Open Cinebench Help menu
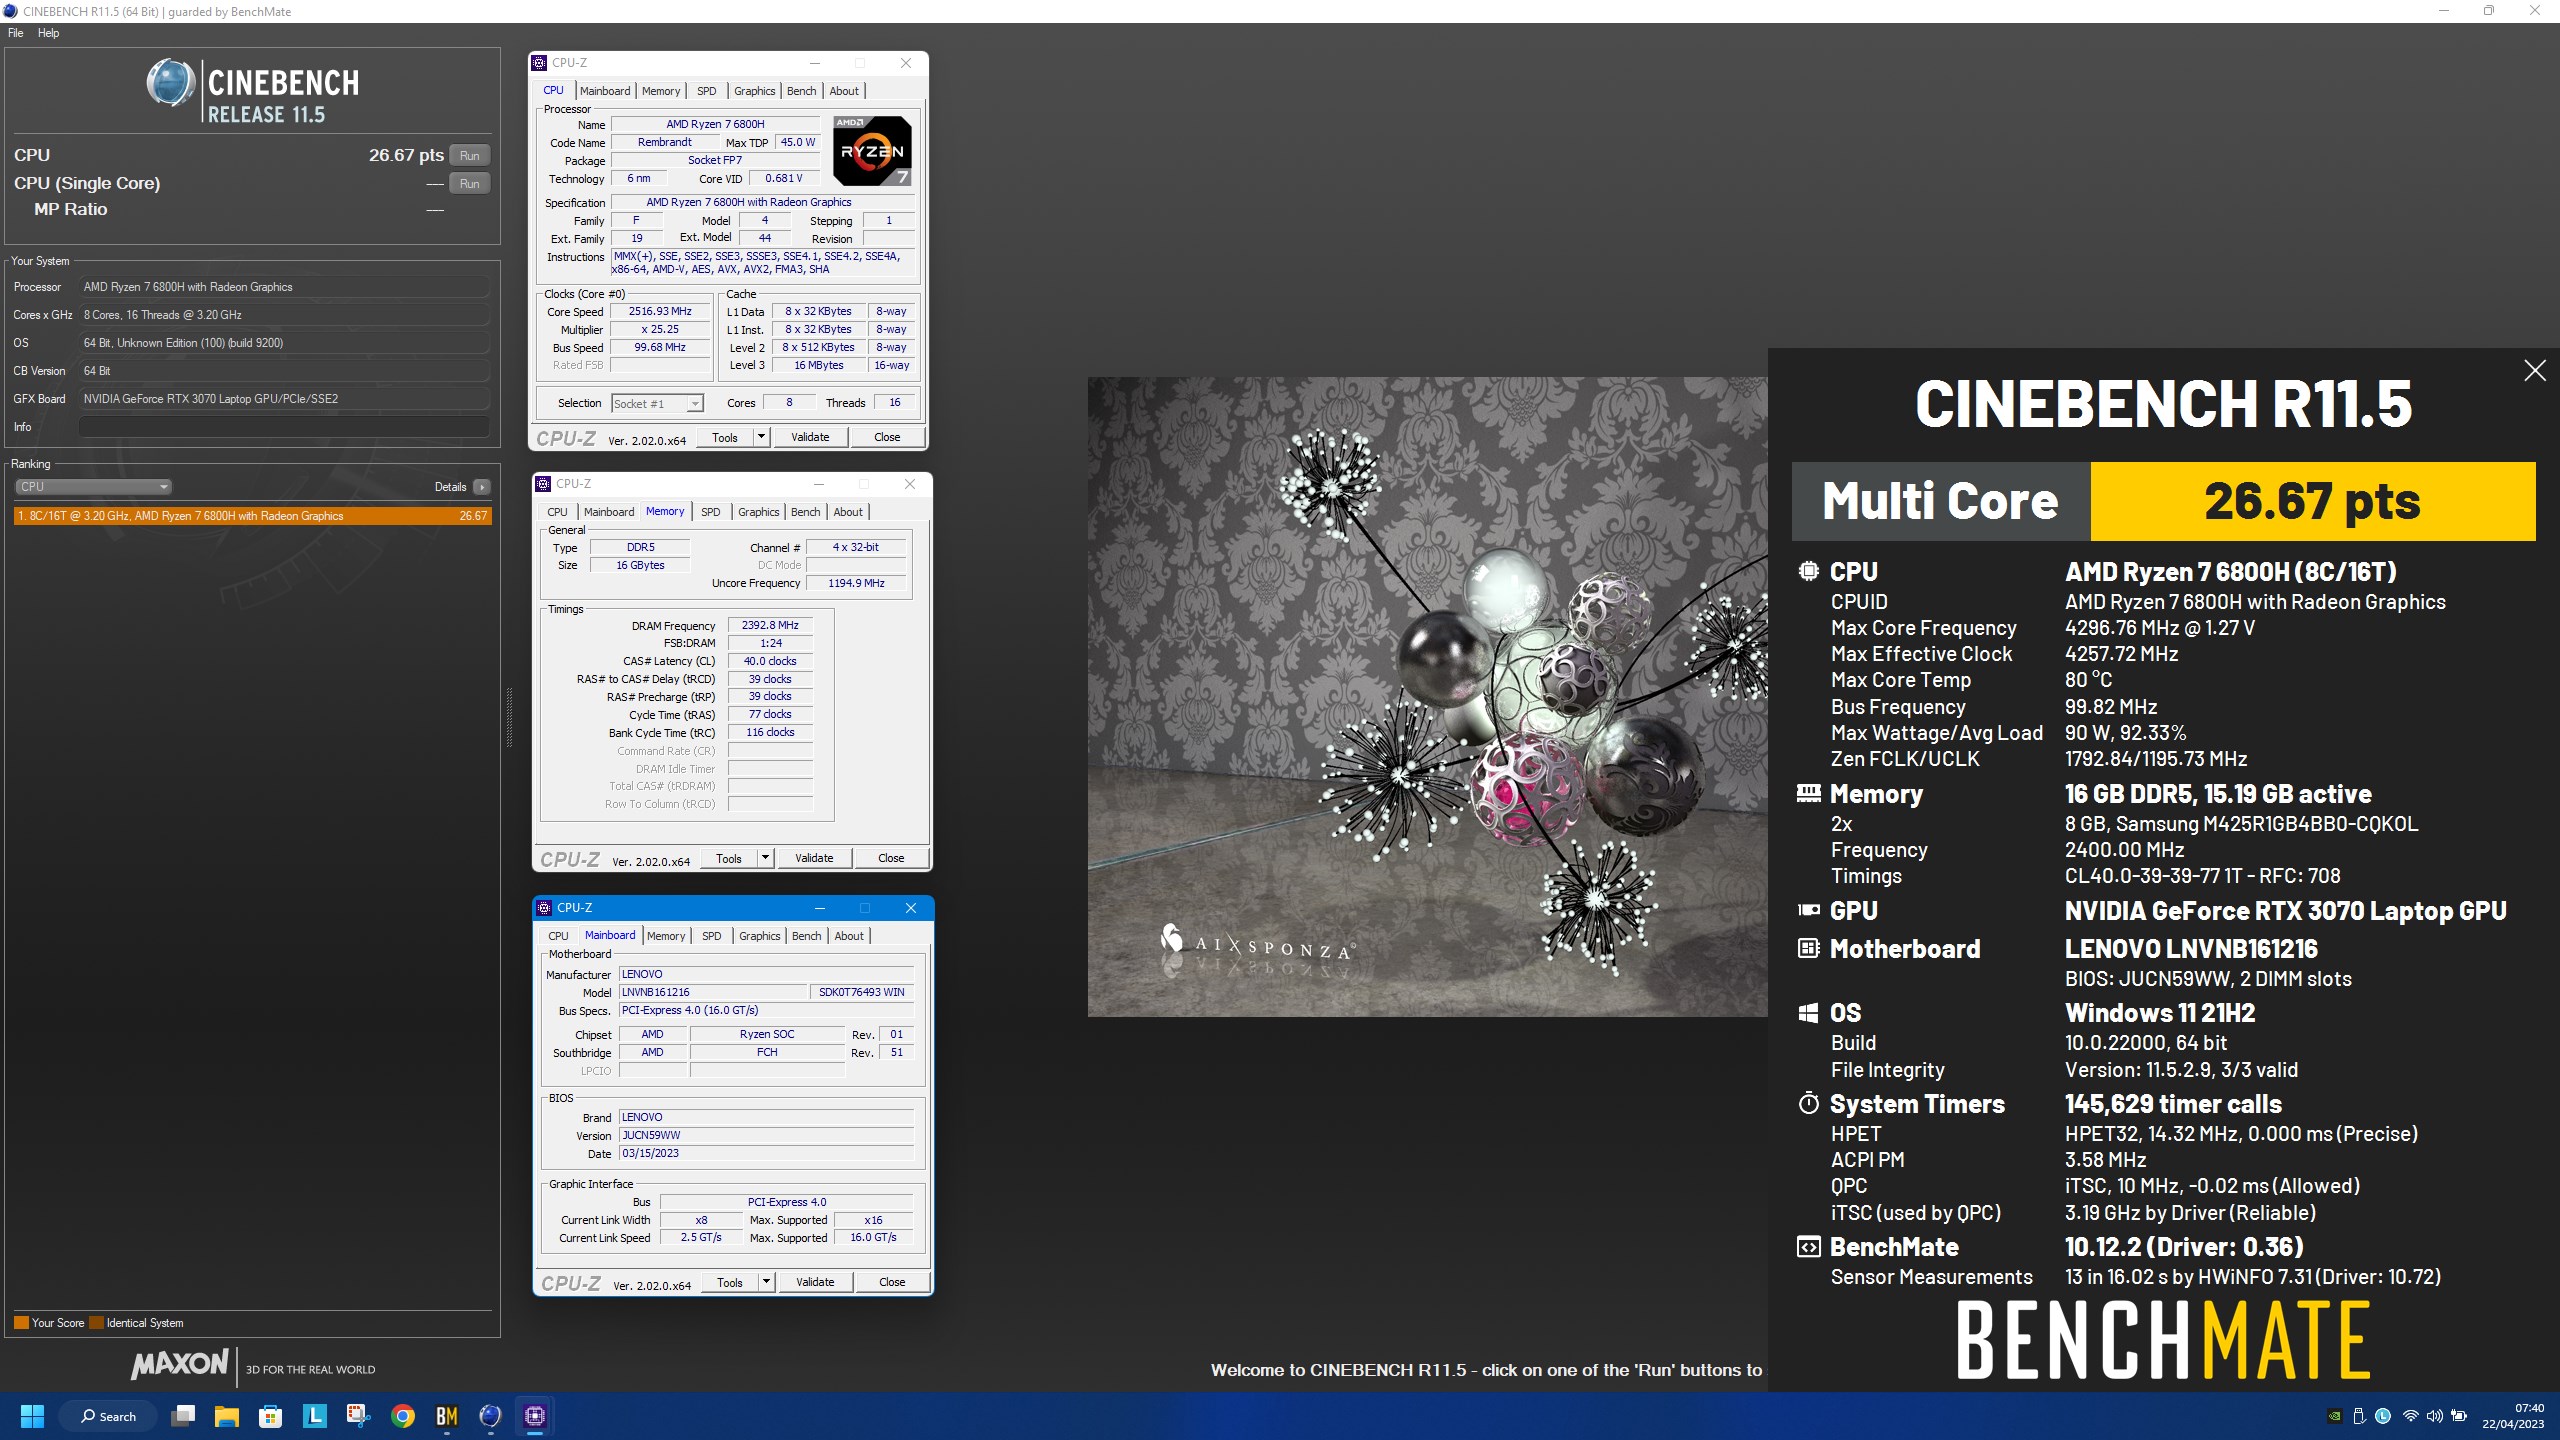This screenshot has width=2560, height=1440. pyautogui.click(x=48, y=33)
